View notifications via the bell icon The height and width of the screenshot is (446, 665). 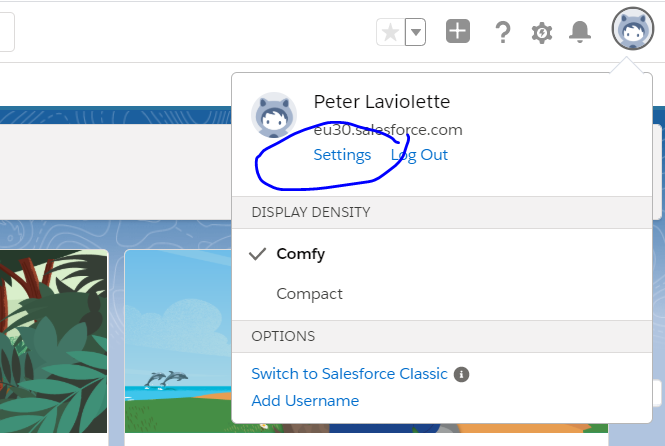580,32
